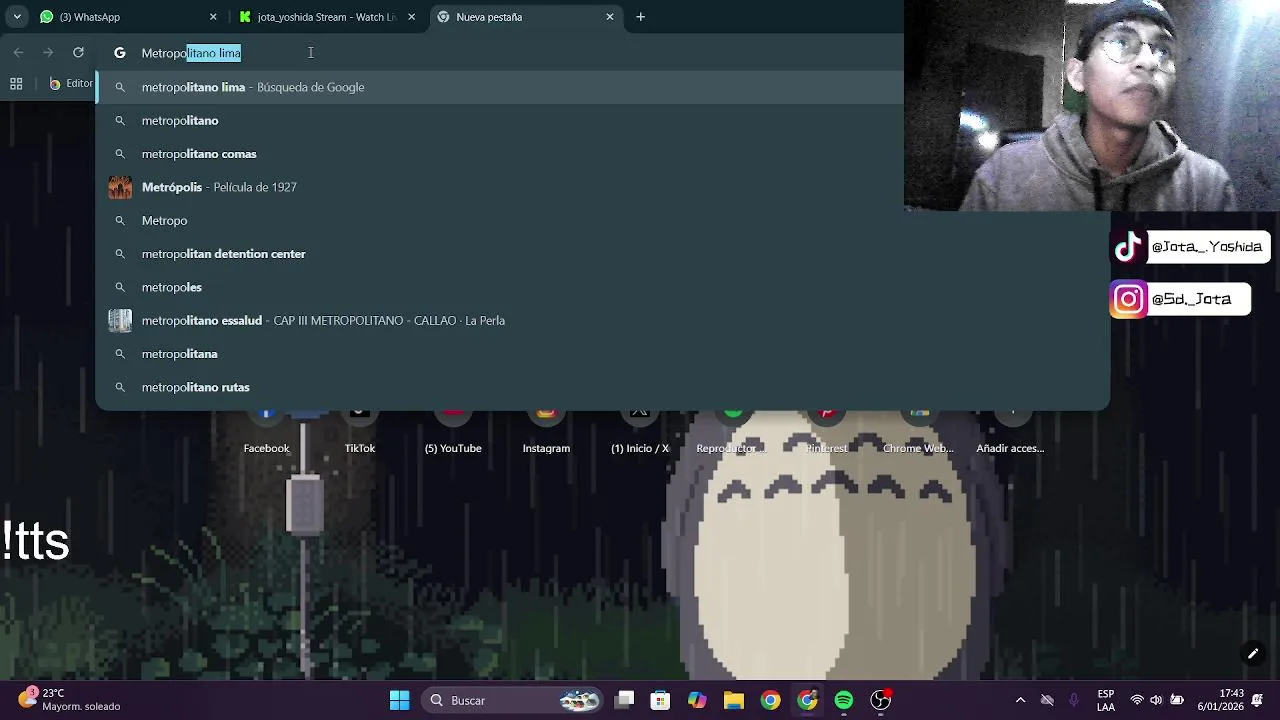Switch to the jota_yoshida Stream tab
The height and width of the screenshot is (720, 1280).
pos(326,17)
